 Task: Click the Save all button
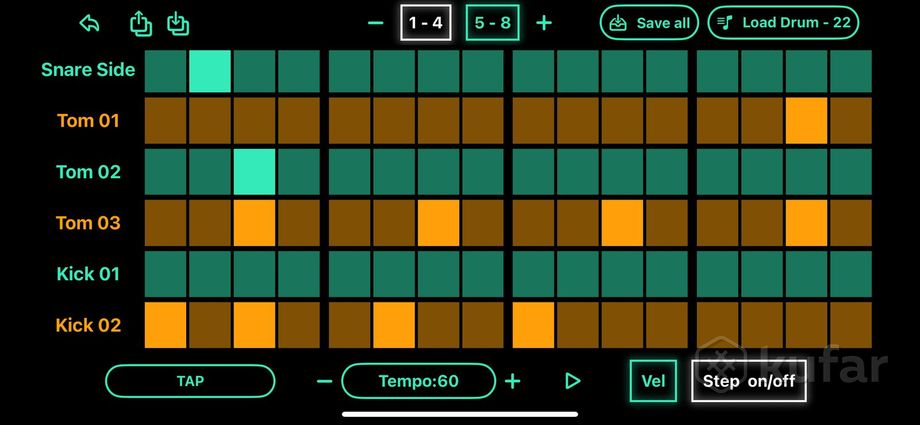(649, 23)
